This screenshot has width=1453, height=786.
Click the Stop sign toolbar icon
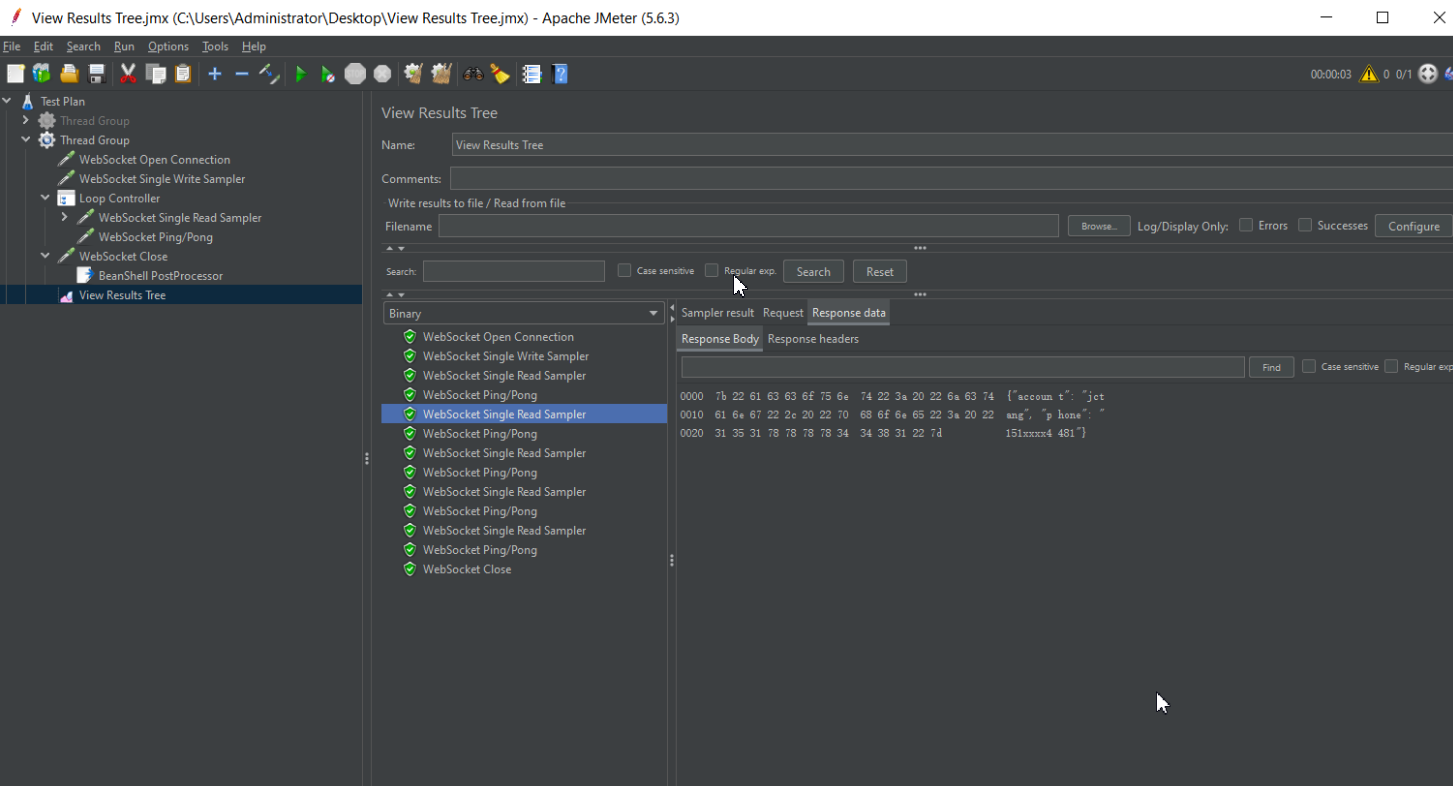click(x=355, y=74)
